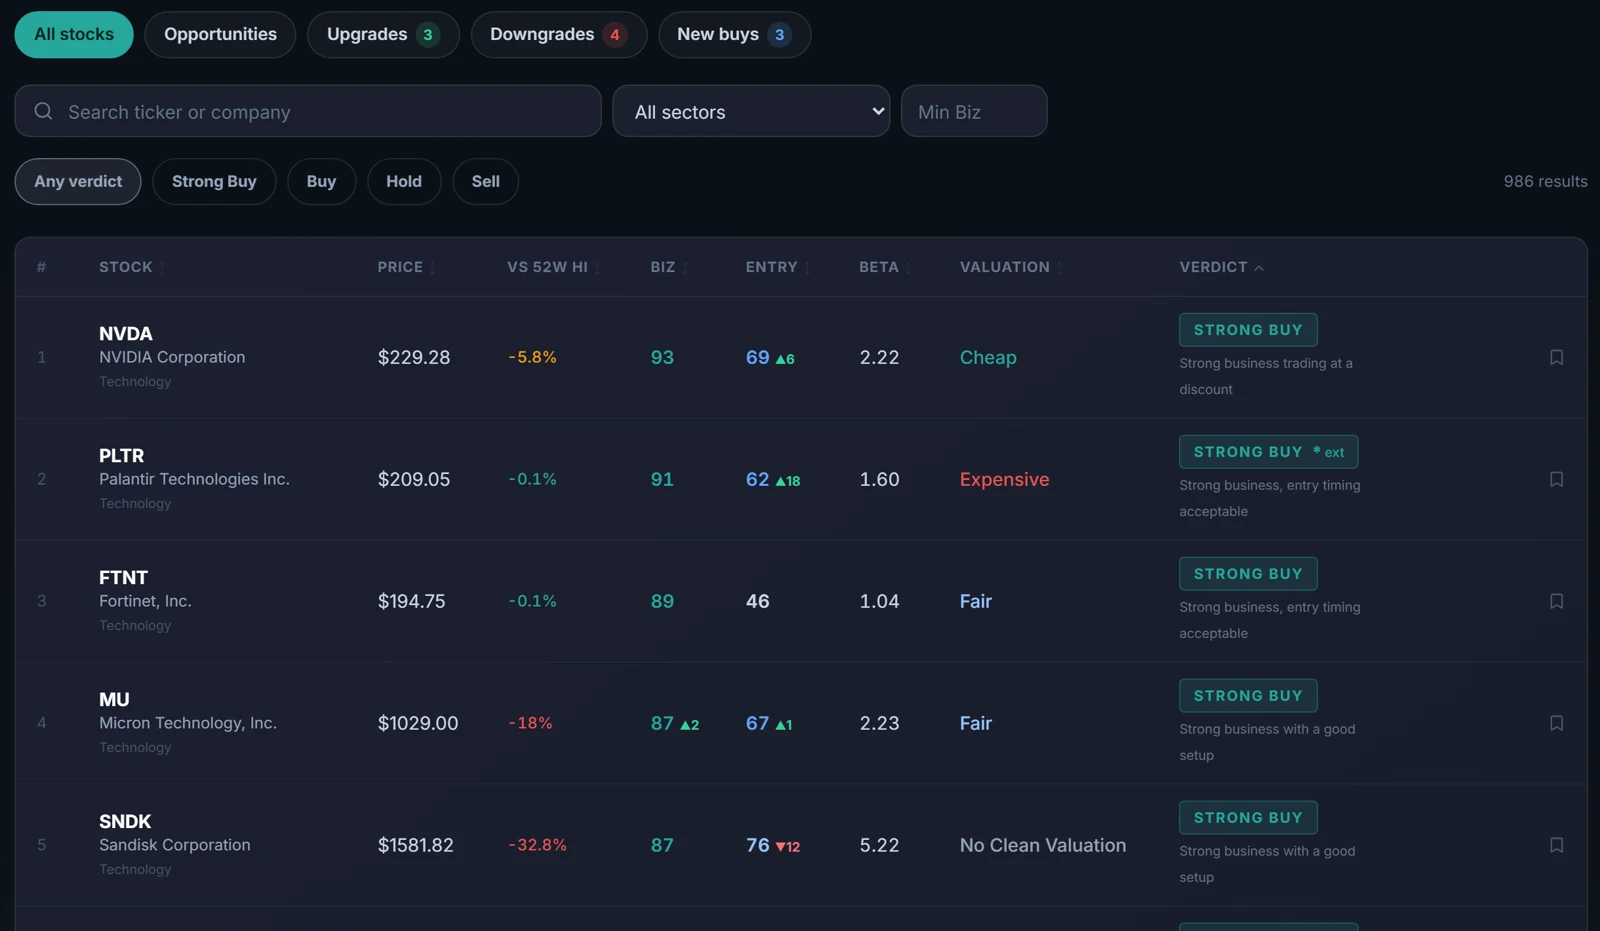Click the Expensive valuation for PLTR
This screenshot has width=1600, height=931.
click(1004, 479)
